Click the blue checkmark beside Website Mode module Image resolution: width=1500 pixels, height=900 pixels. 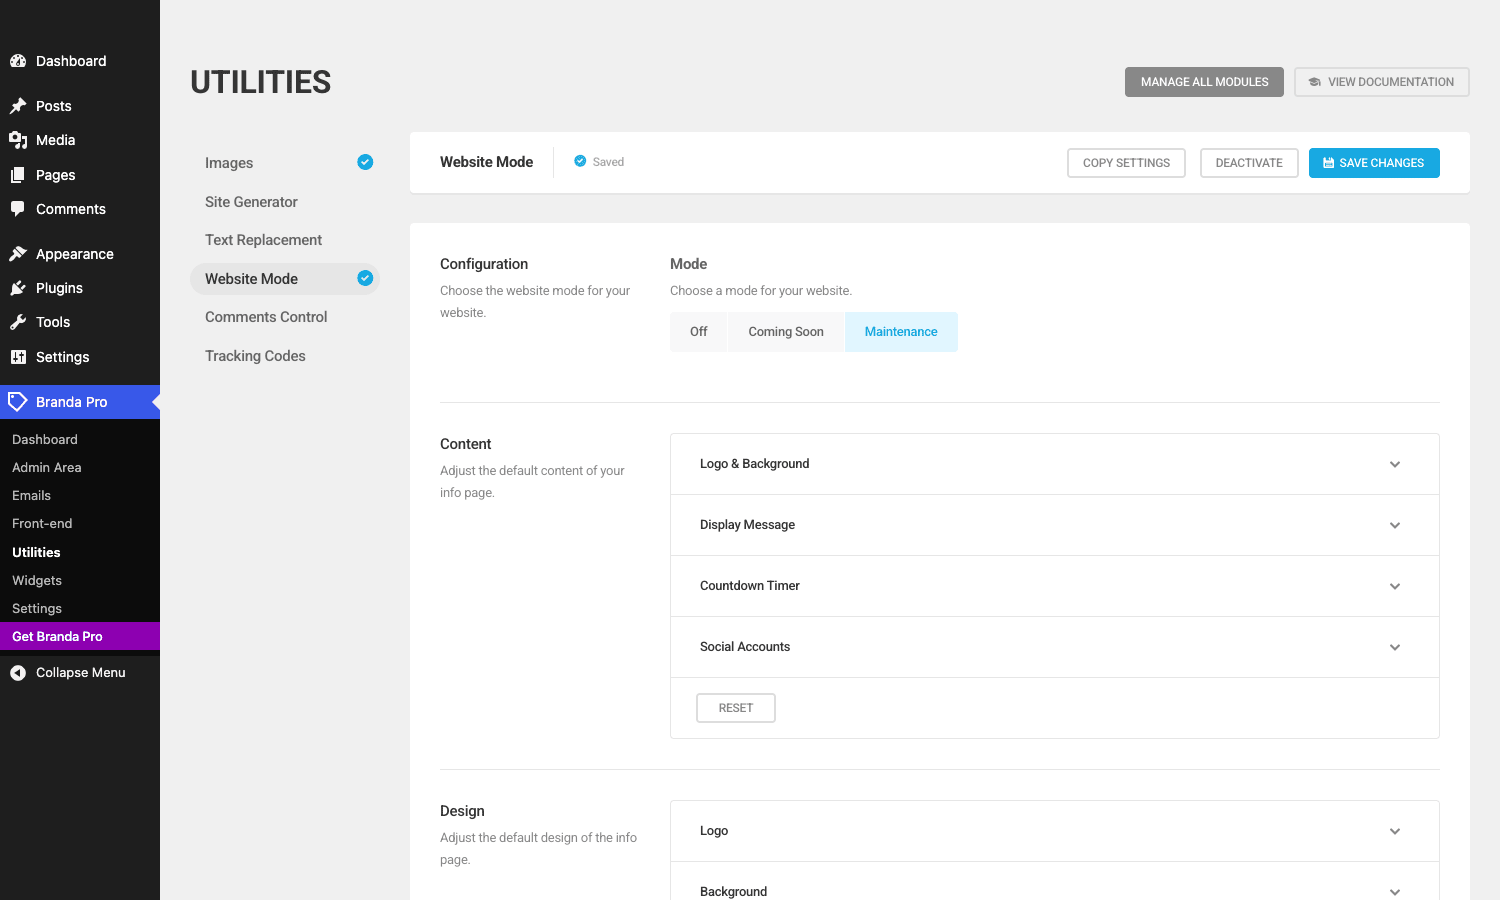click(x=365, y=278)
